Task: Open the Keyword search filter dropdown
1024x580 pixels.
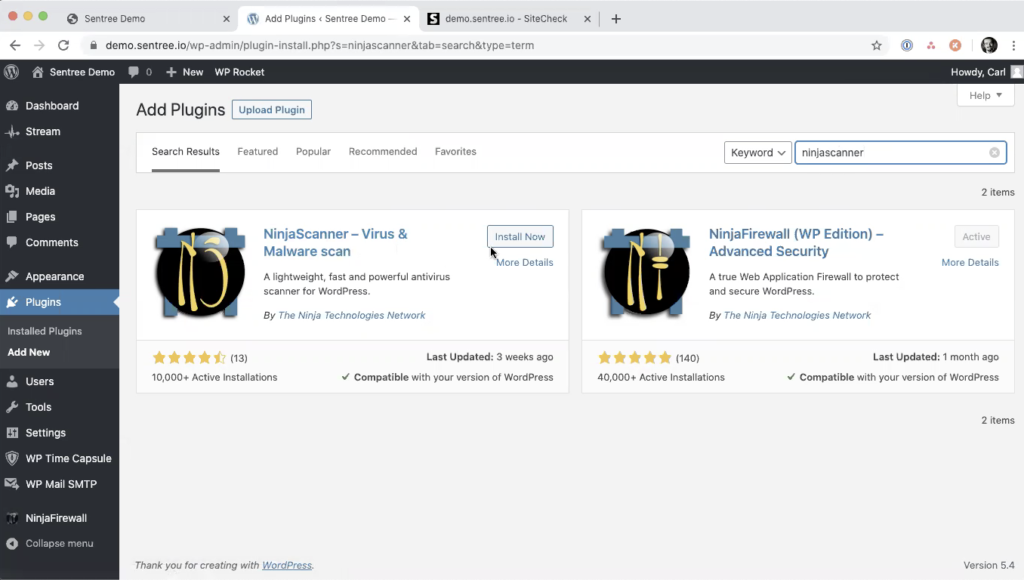Action: (x=757, y=152)
